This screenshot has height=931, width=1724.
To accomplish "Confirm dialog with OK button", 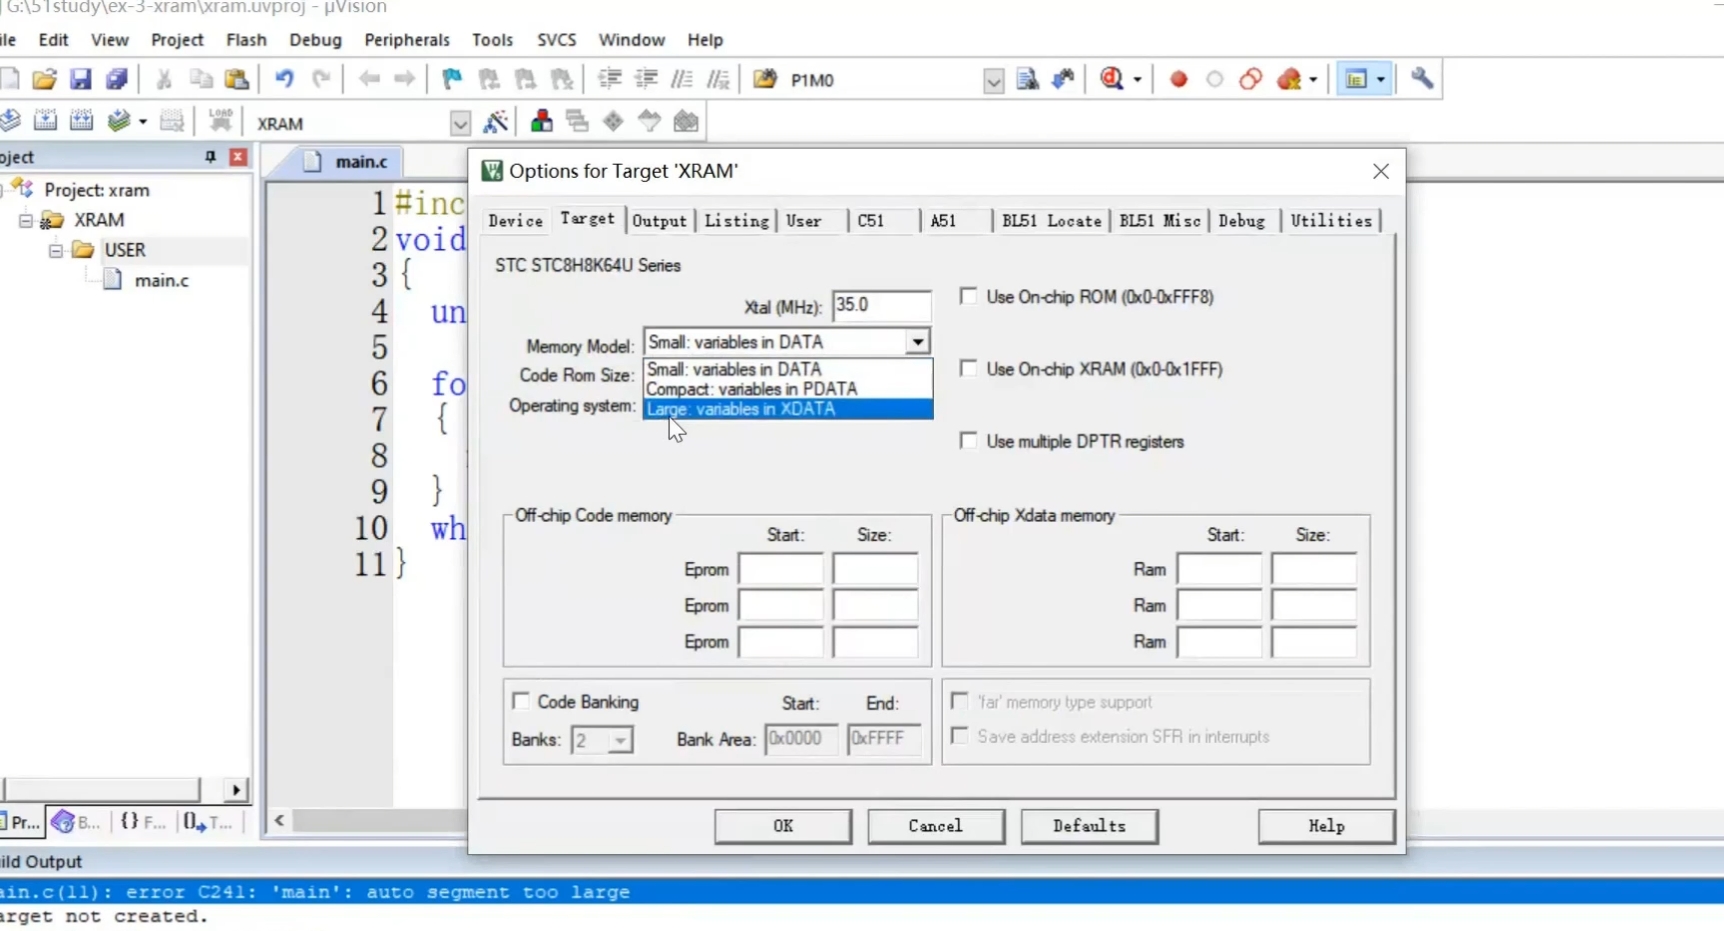I will [x=783, y=826].
